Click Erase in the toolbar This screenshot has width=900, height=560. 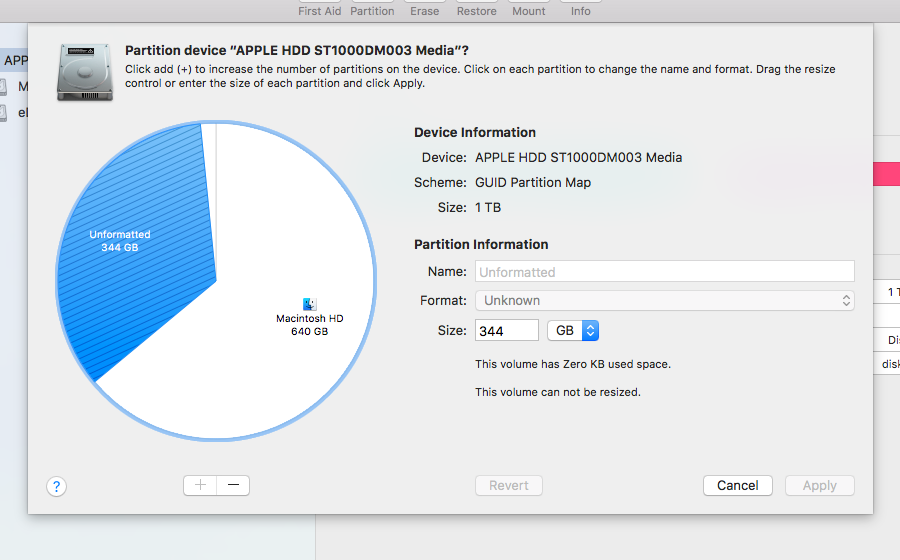(424, 11)
